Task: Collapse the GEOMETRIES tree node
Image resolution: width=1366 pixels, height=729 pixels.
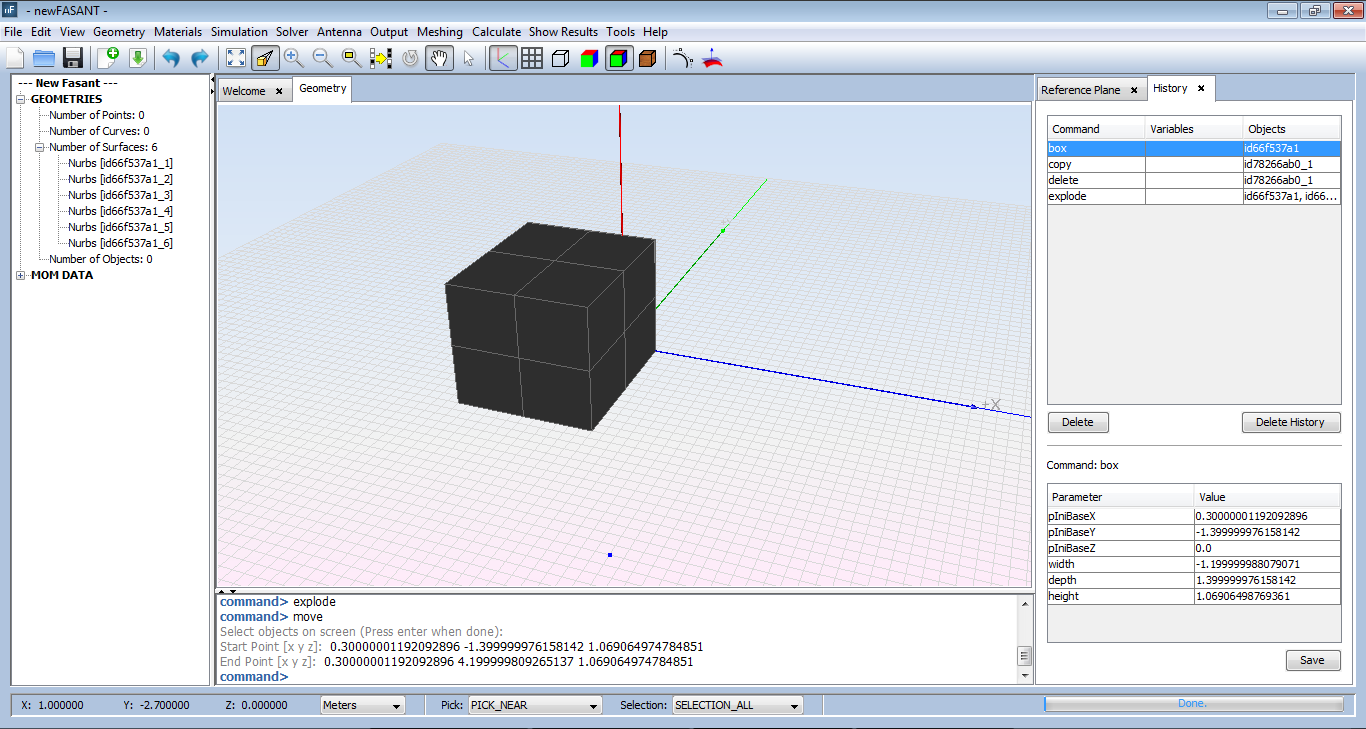Action: click(x=22, y=99)
